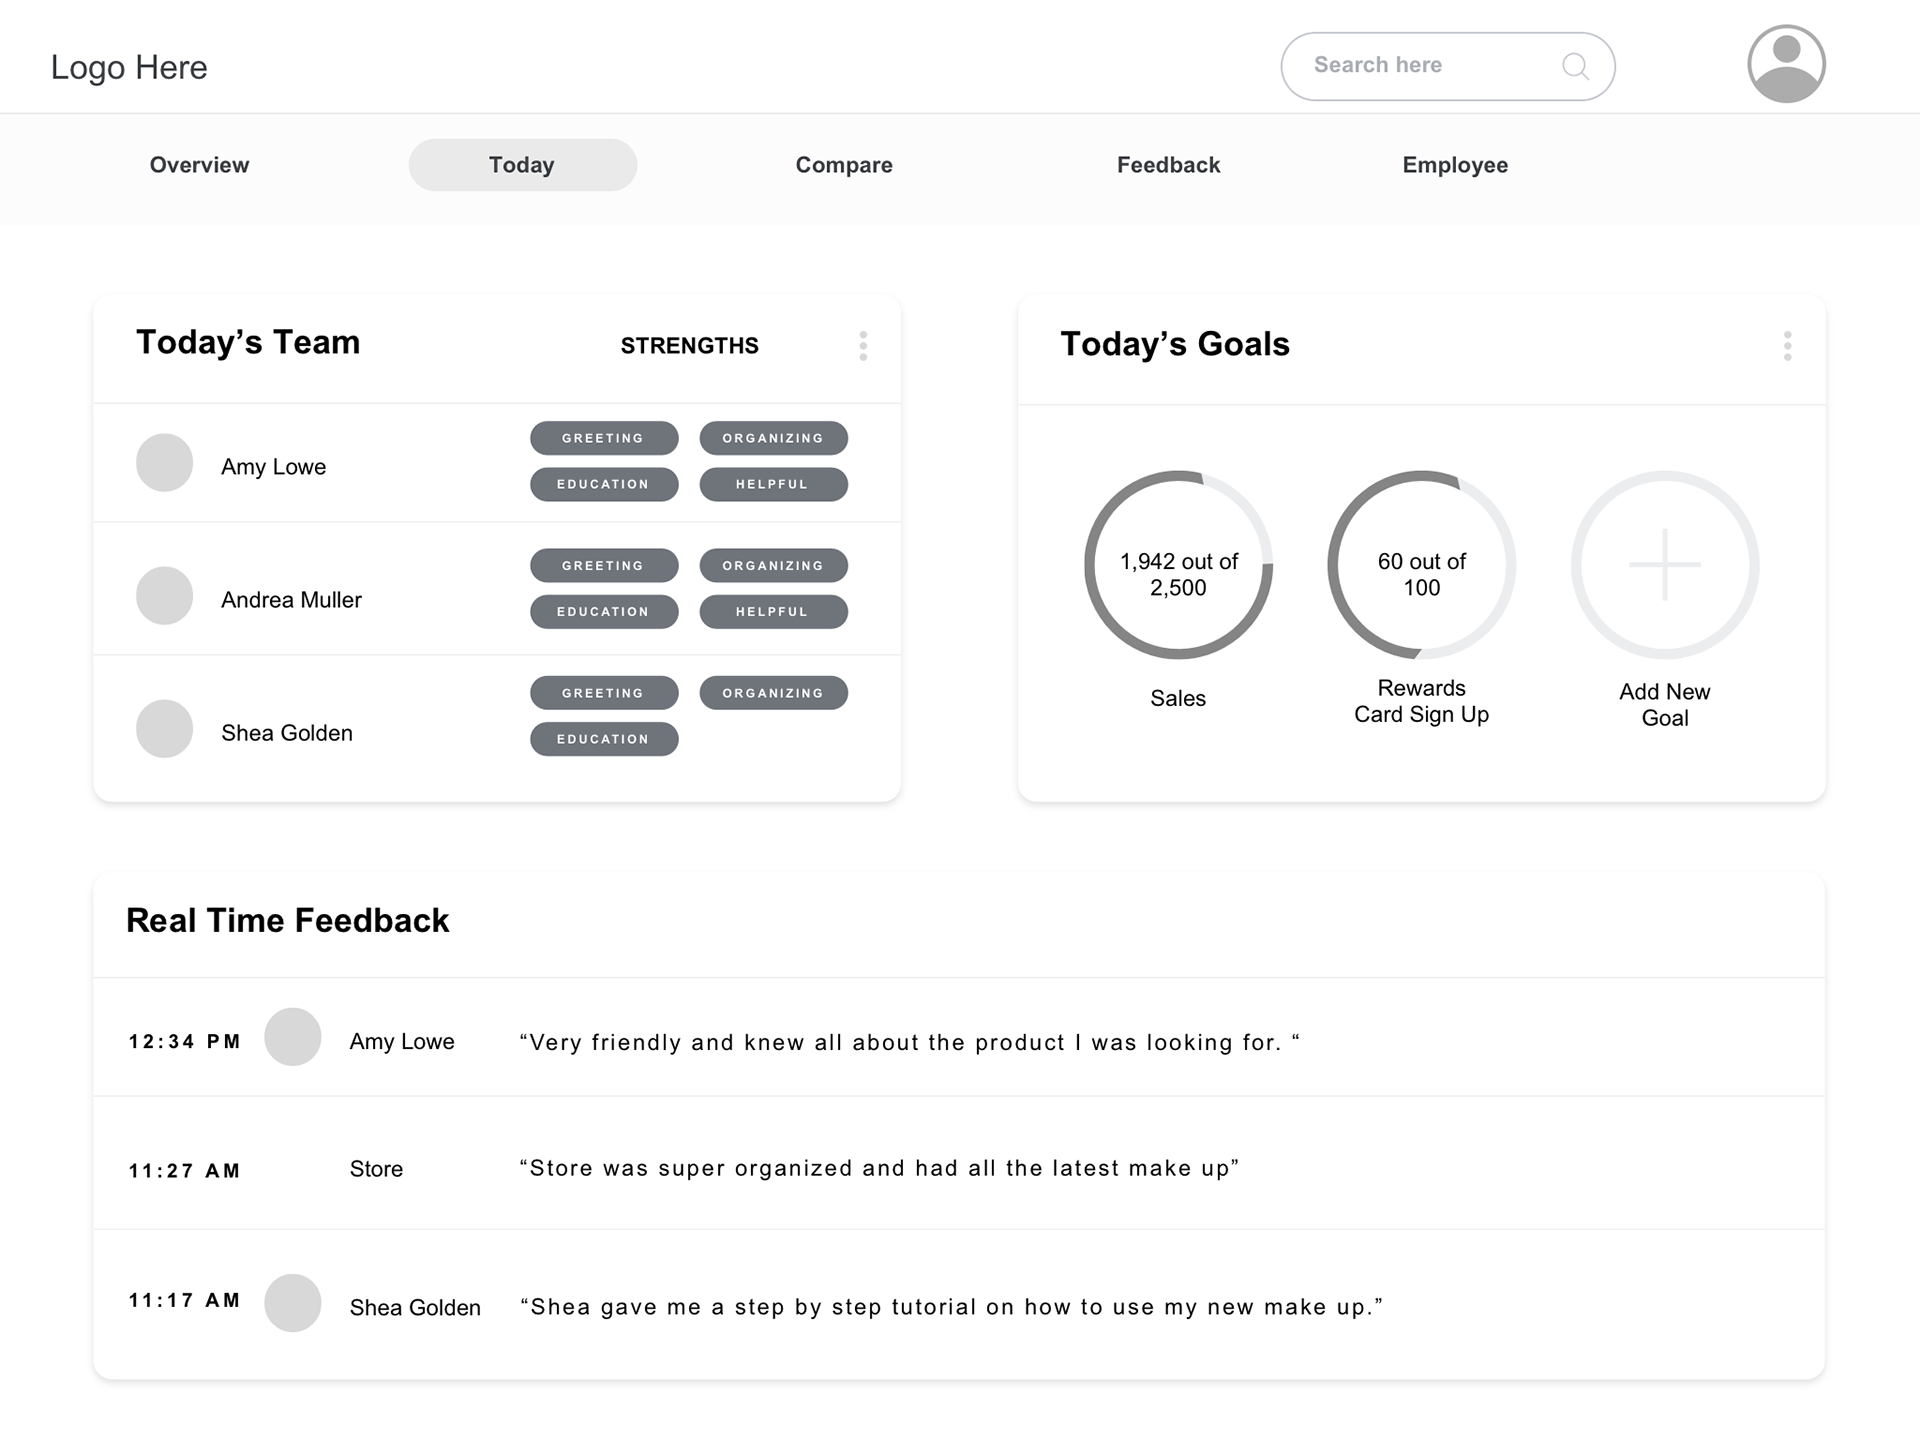Click the Rewards Card Sign Up label
This screenshot has height=1440, width=1920.
click(x=1421, y=701)
